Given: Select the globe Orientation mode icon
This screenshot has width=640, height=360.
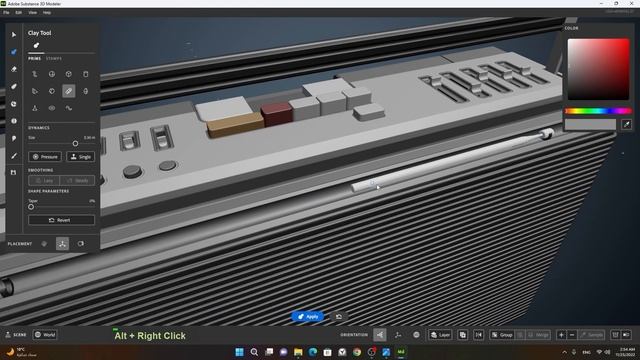Looking at the screenshot, I should pos(416,335).
